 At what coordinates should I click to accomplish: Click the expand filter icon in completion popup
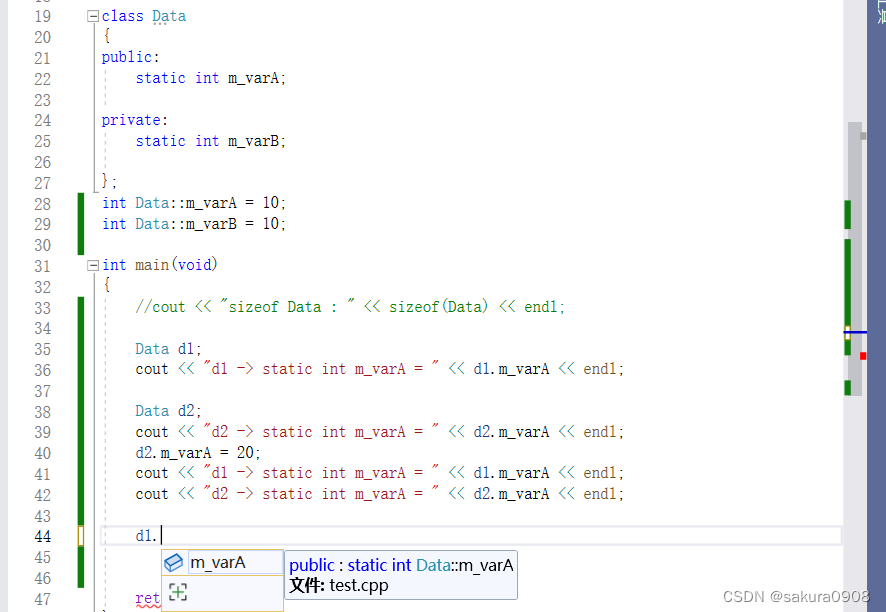pos(178,592)
